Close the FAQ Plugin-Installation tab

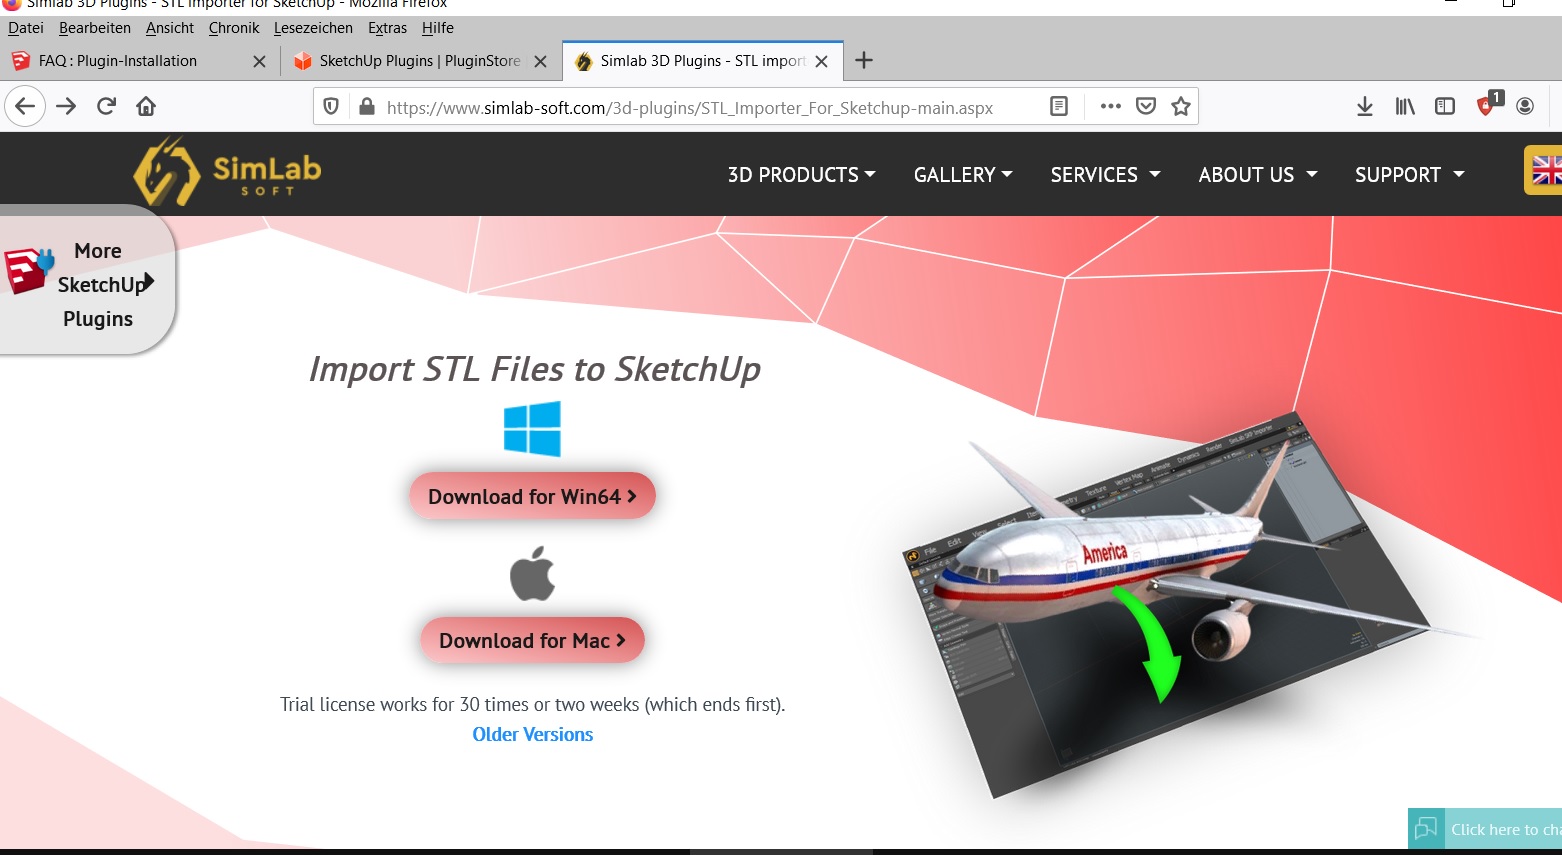click(259, 61)
